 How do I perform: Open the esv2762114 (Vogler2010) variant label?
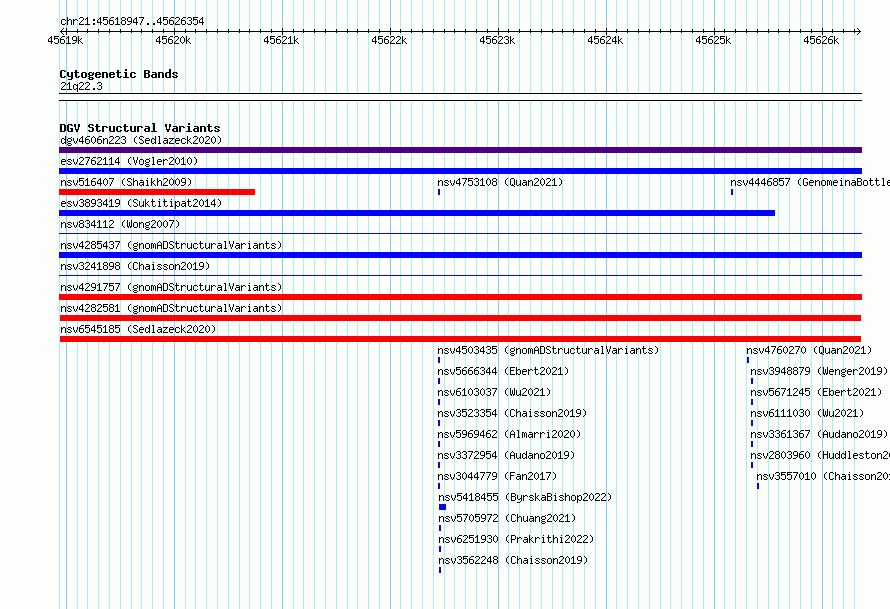click(x=129, y=161)
